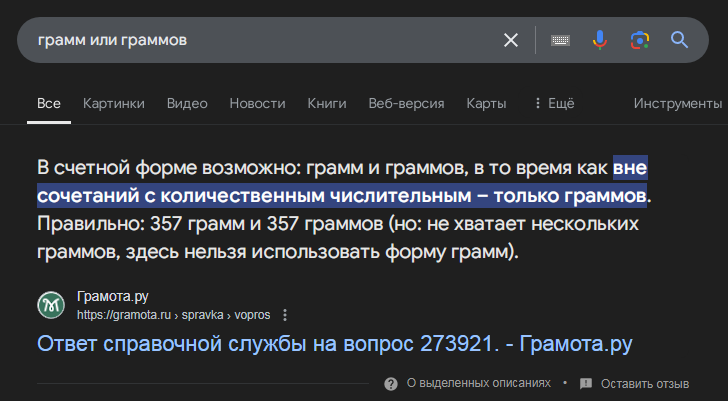The height and width of the screenshot is (401, 728).
Task: Go to the Новости tab
Action: 257,103
